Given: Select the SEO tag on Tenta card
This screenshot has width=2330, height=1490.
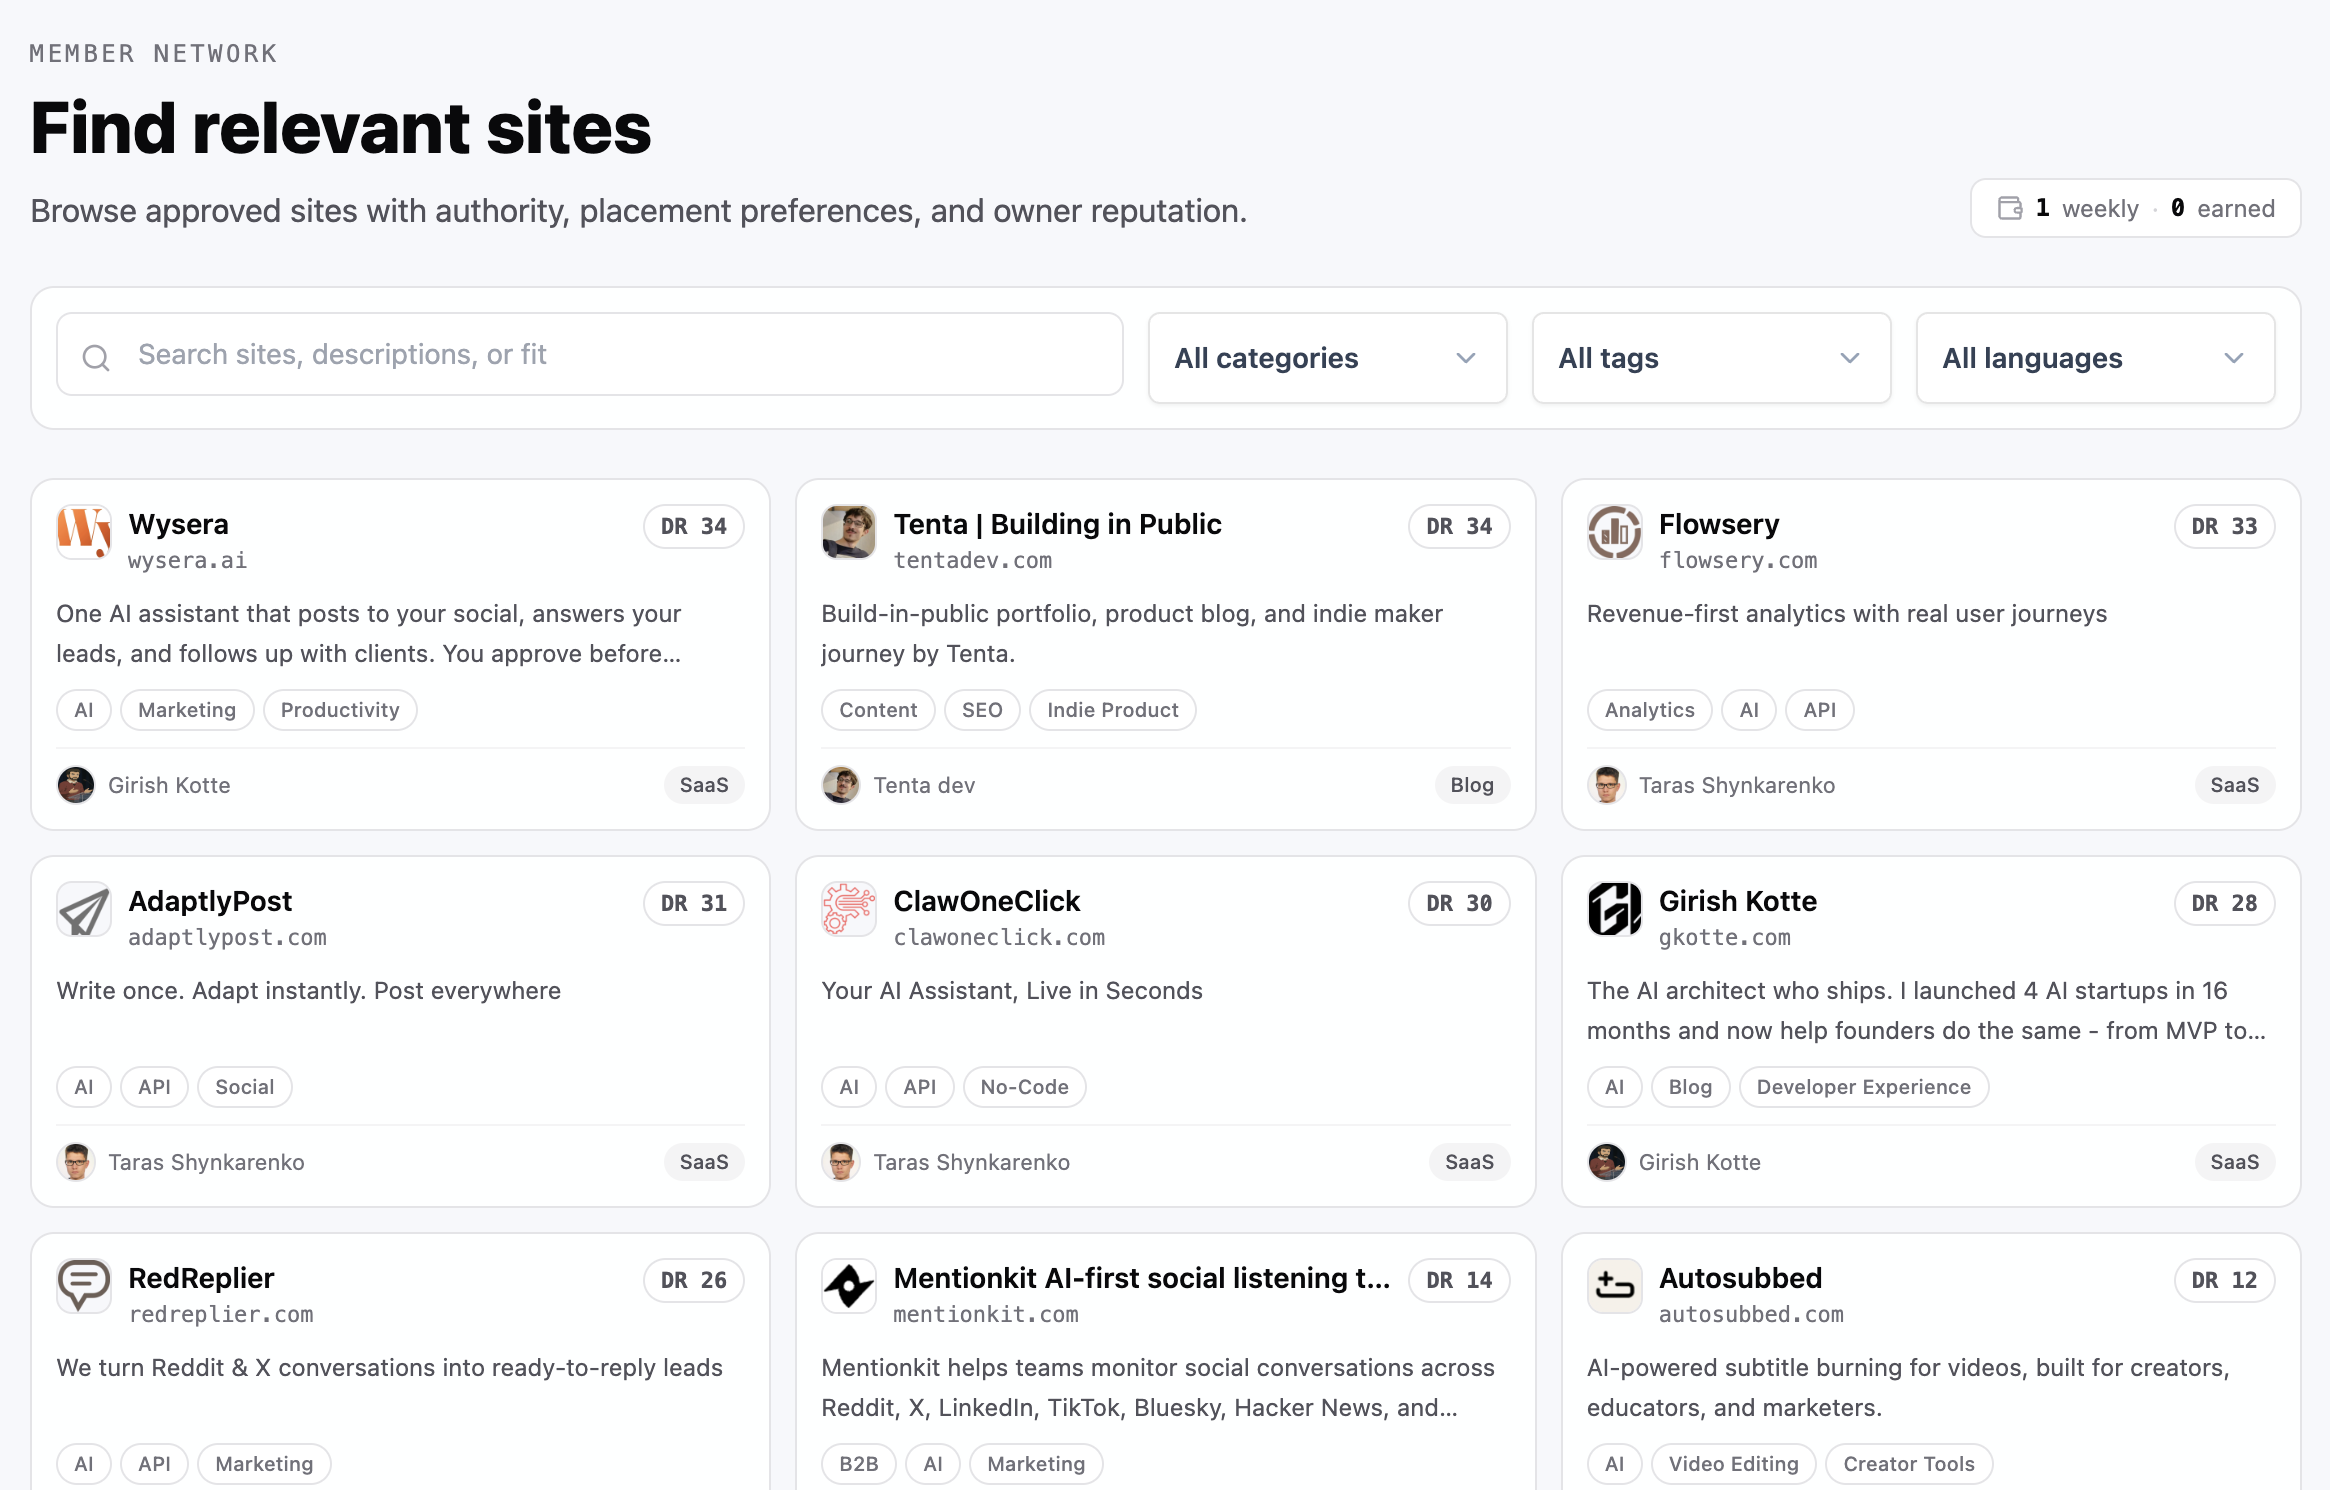Looking at the screenshot, I should [982, 710].
